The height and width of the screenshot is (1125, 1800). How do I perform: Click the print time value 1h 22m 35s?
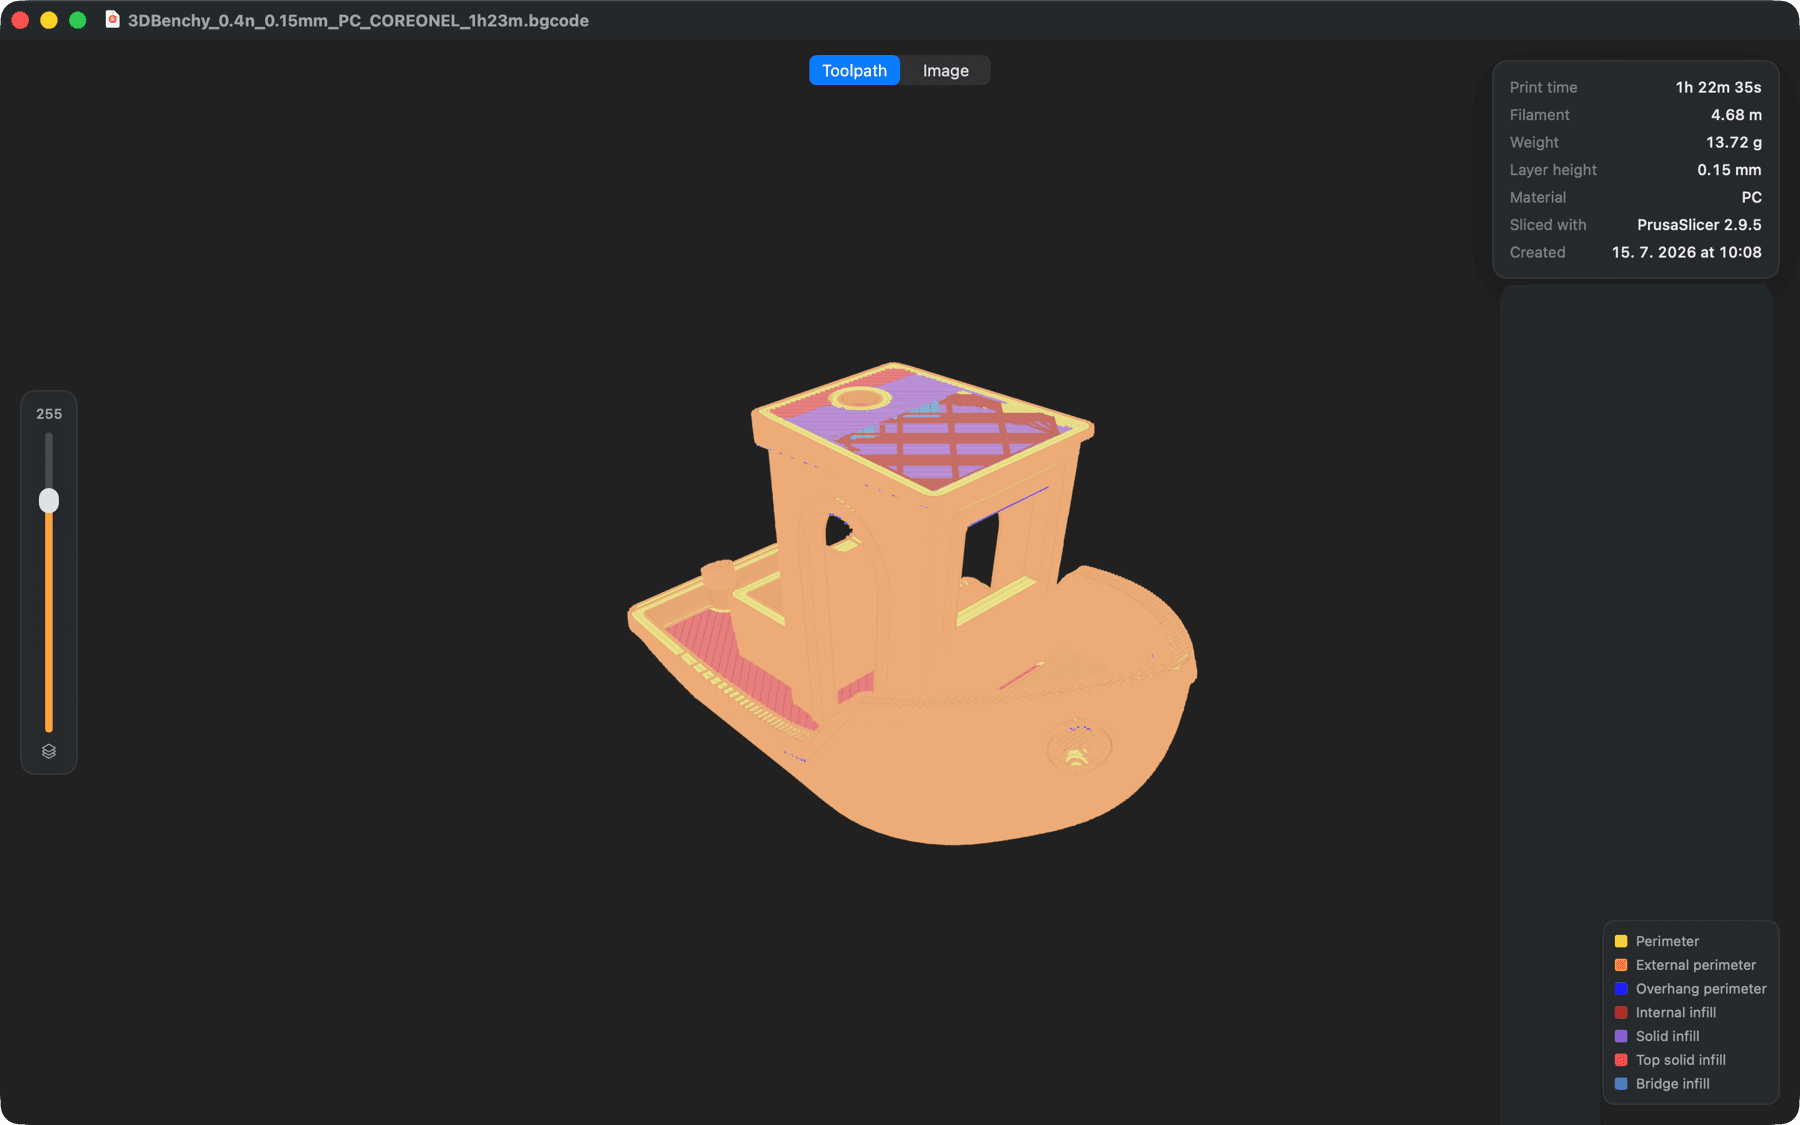pyautogui.click(x=1718, y=87)
